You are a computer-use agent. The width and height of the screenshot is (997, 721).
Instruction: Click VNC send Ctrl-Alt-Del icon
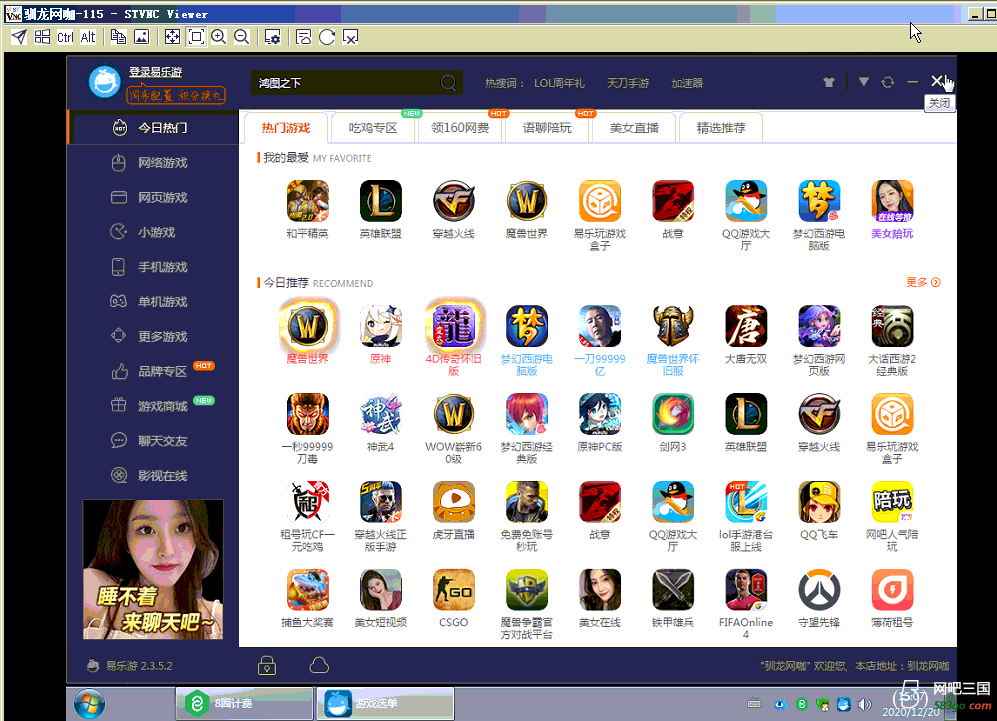(x=19, y=37)
